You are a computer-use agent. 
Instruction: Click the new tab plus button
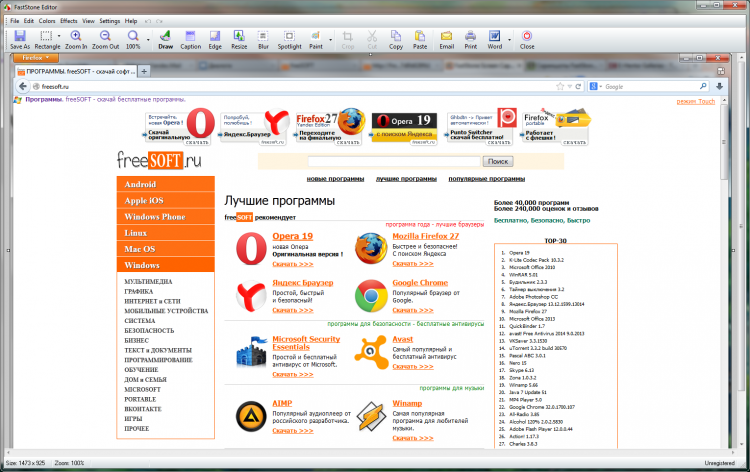pyautogui.click(x=144, y=71)
